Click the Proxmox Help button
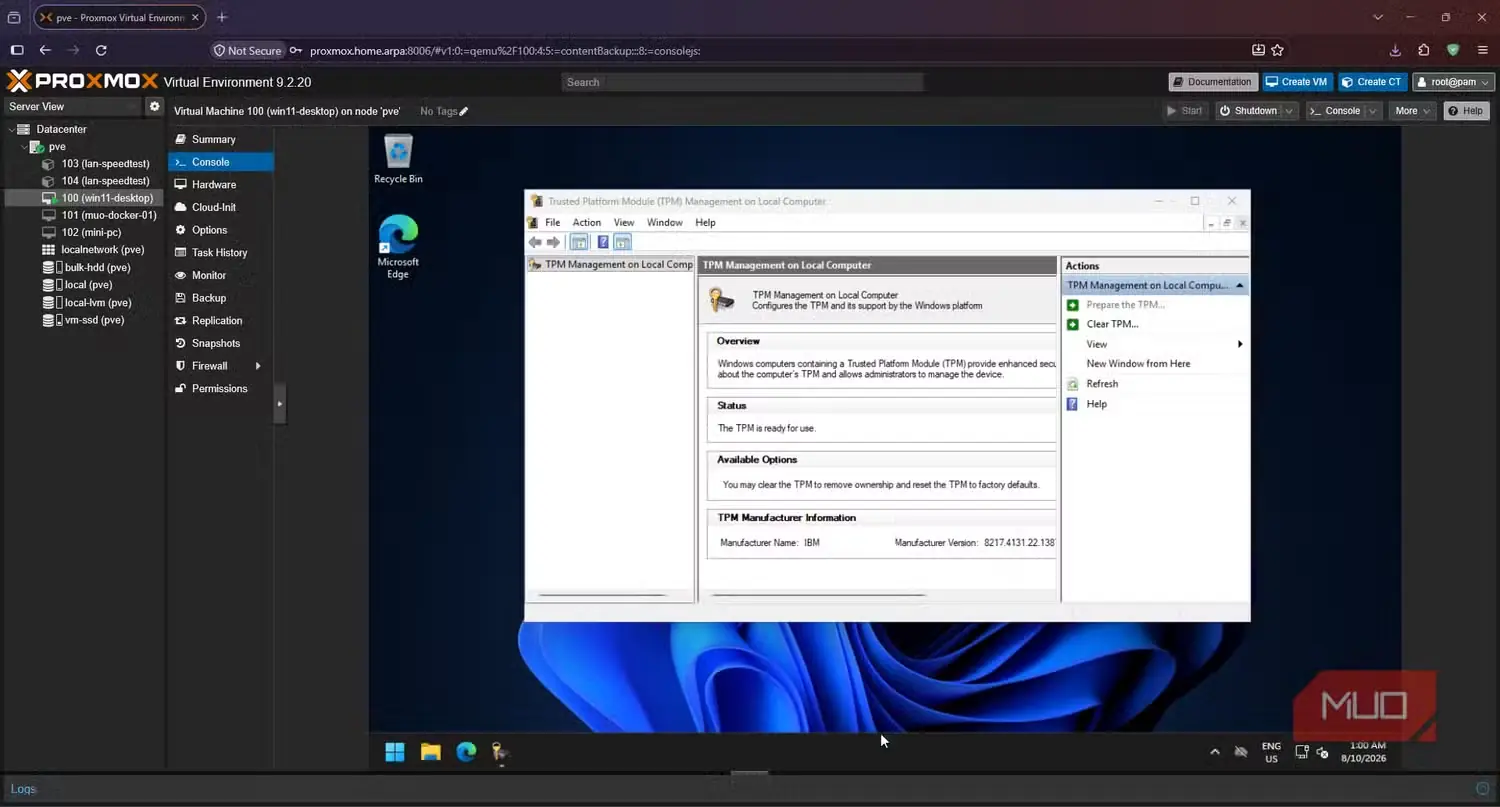The height and width of the screenshot is (807, 1500). pos(1466,111)
